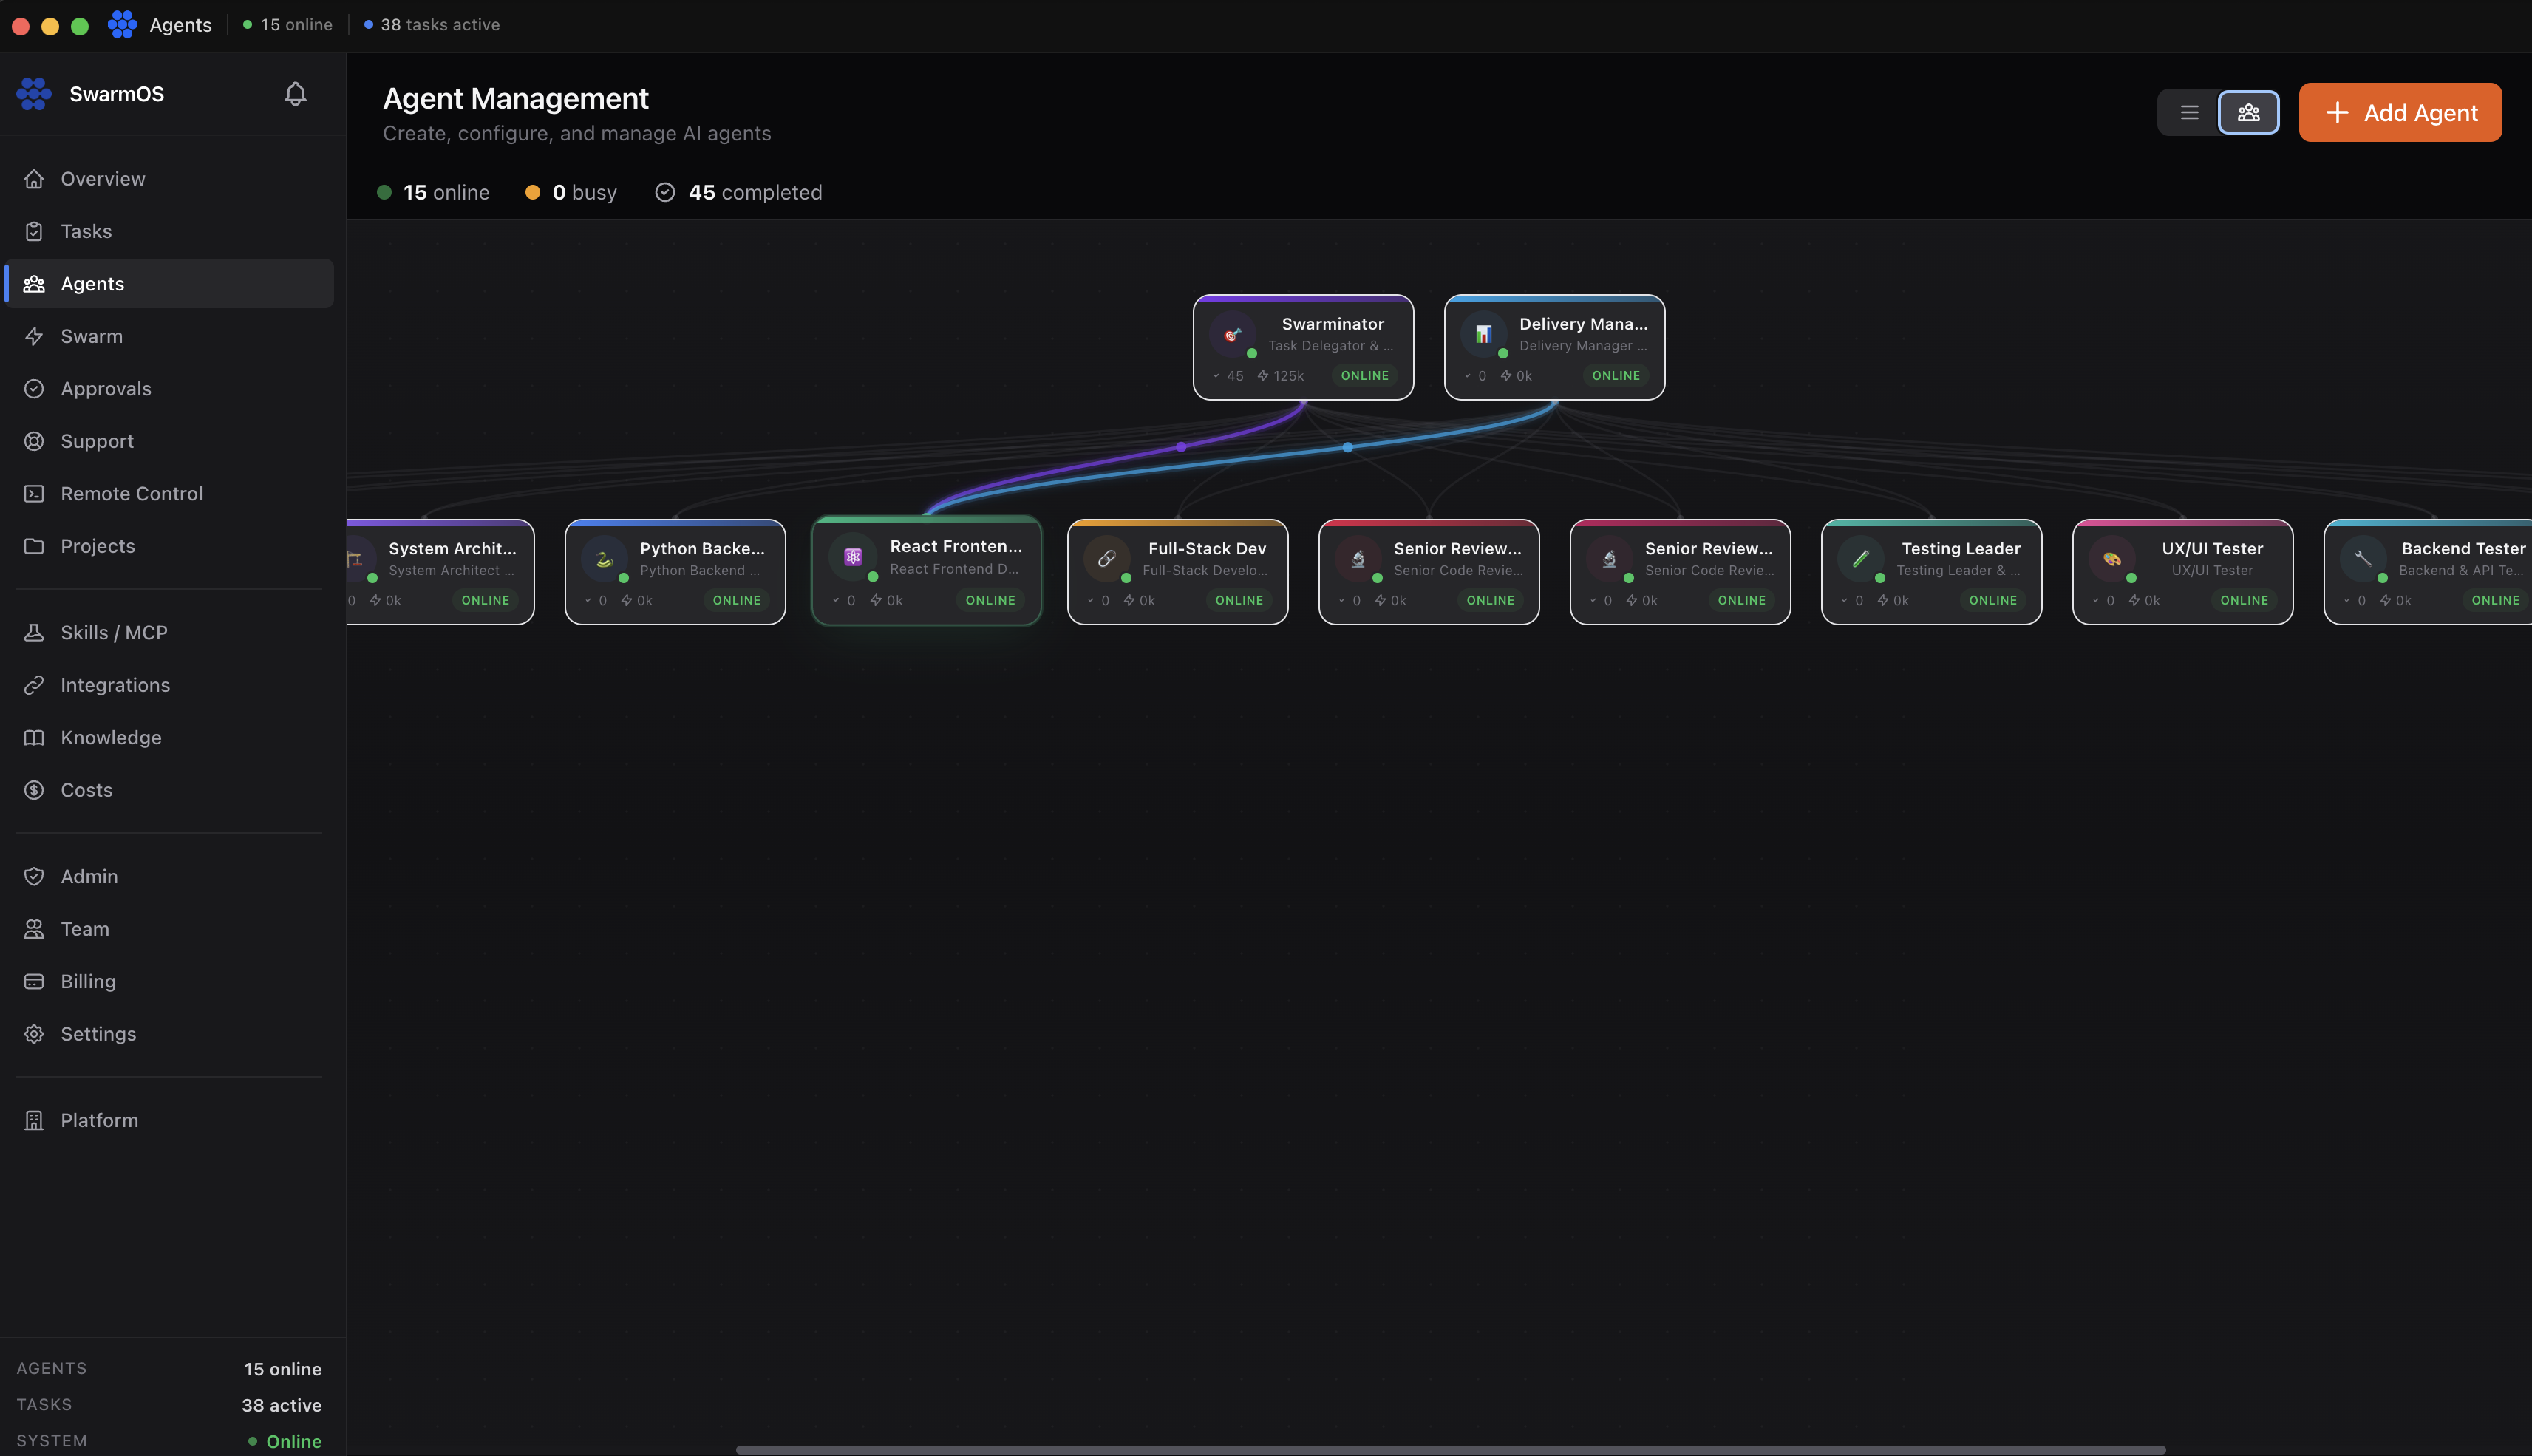The height and width of the screenshot is (1456, 2532).
Task: Click the Remote Control sidebar icon
Action: click(34, 493)
